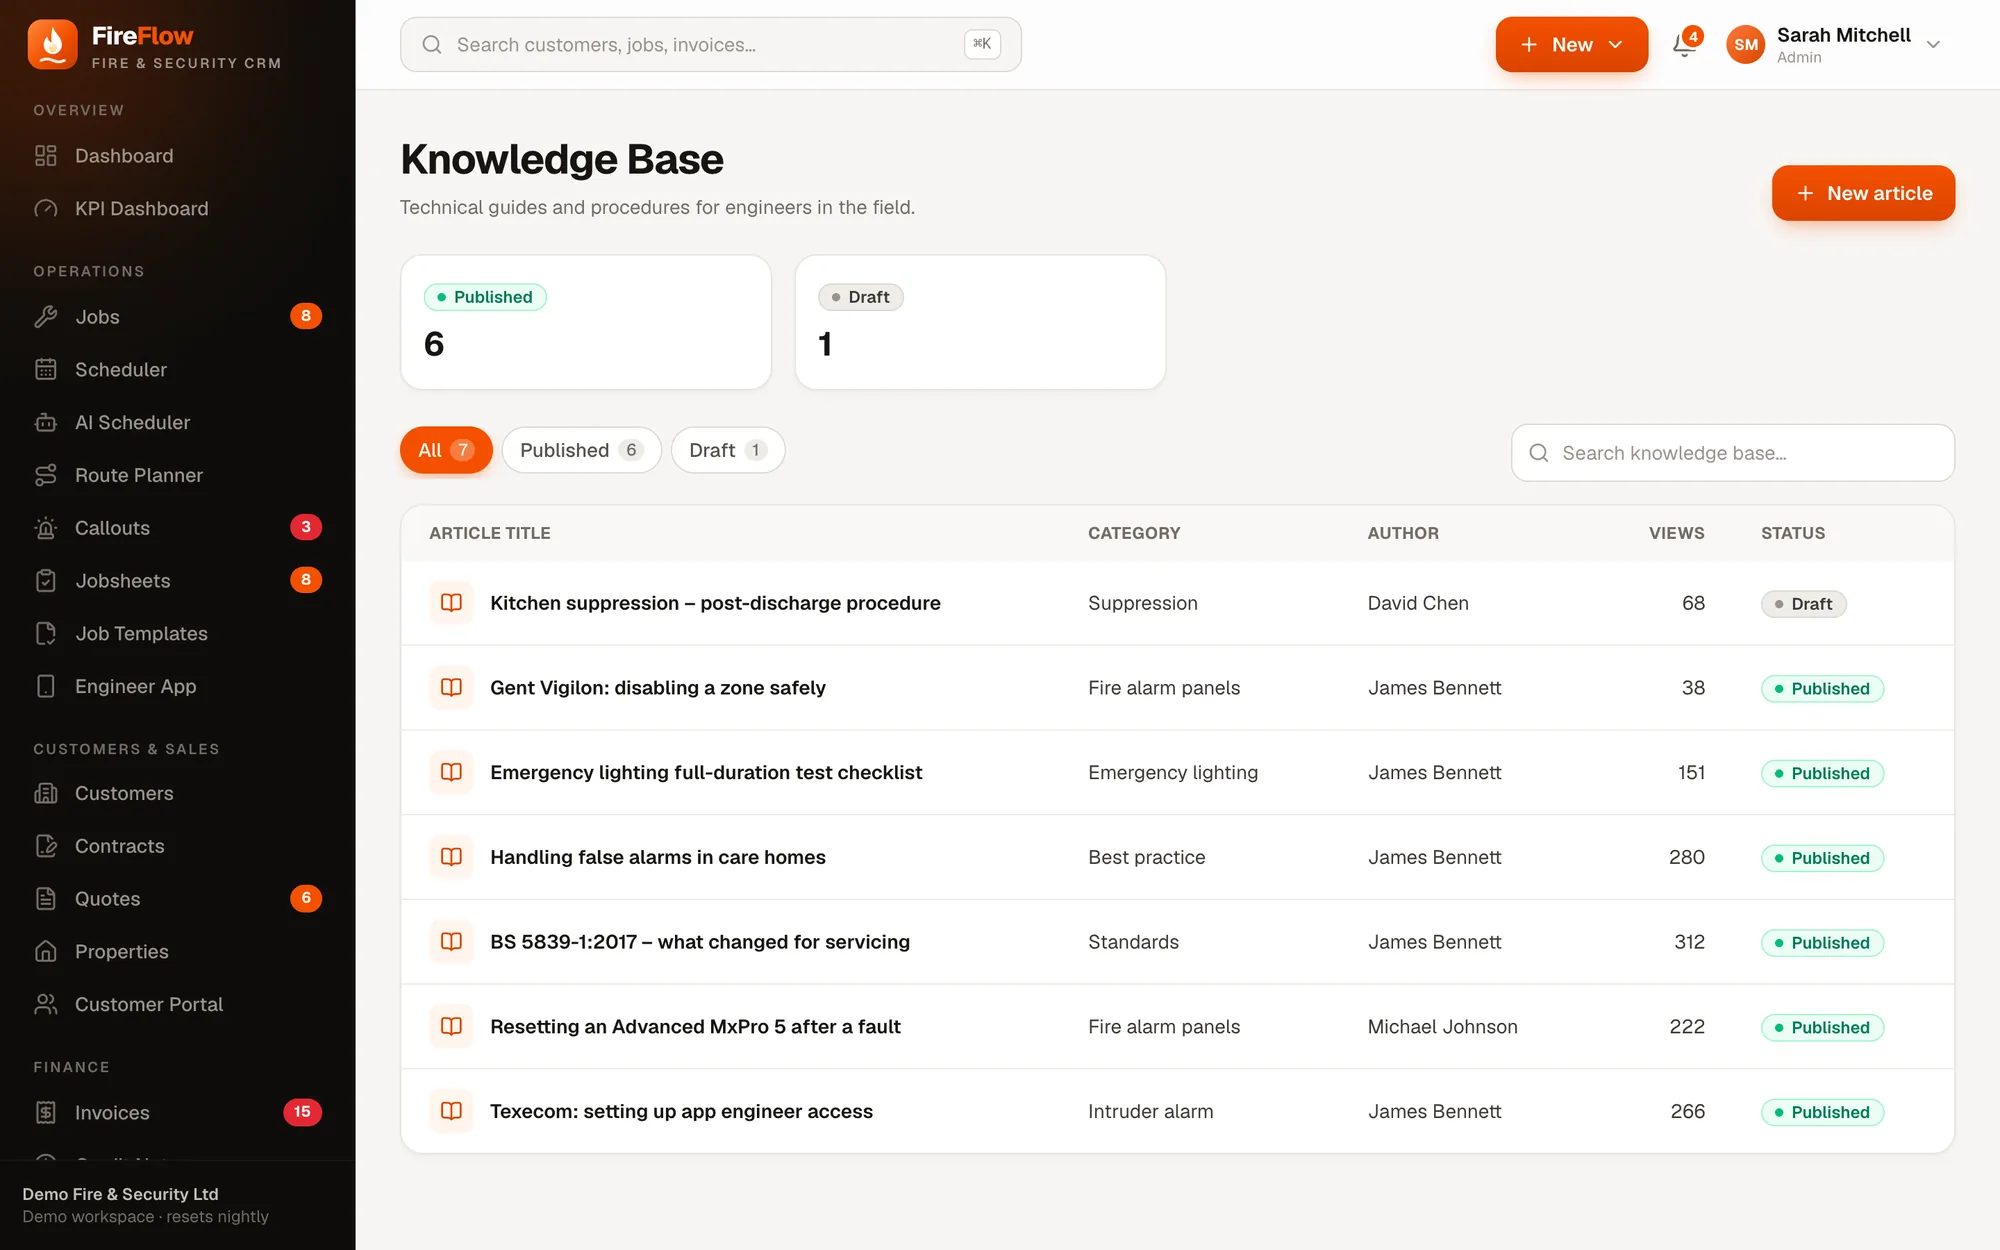Click the New article button
The height and width of the screenshot is (1250, 2000).
[x=1863, y=193]
